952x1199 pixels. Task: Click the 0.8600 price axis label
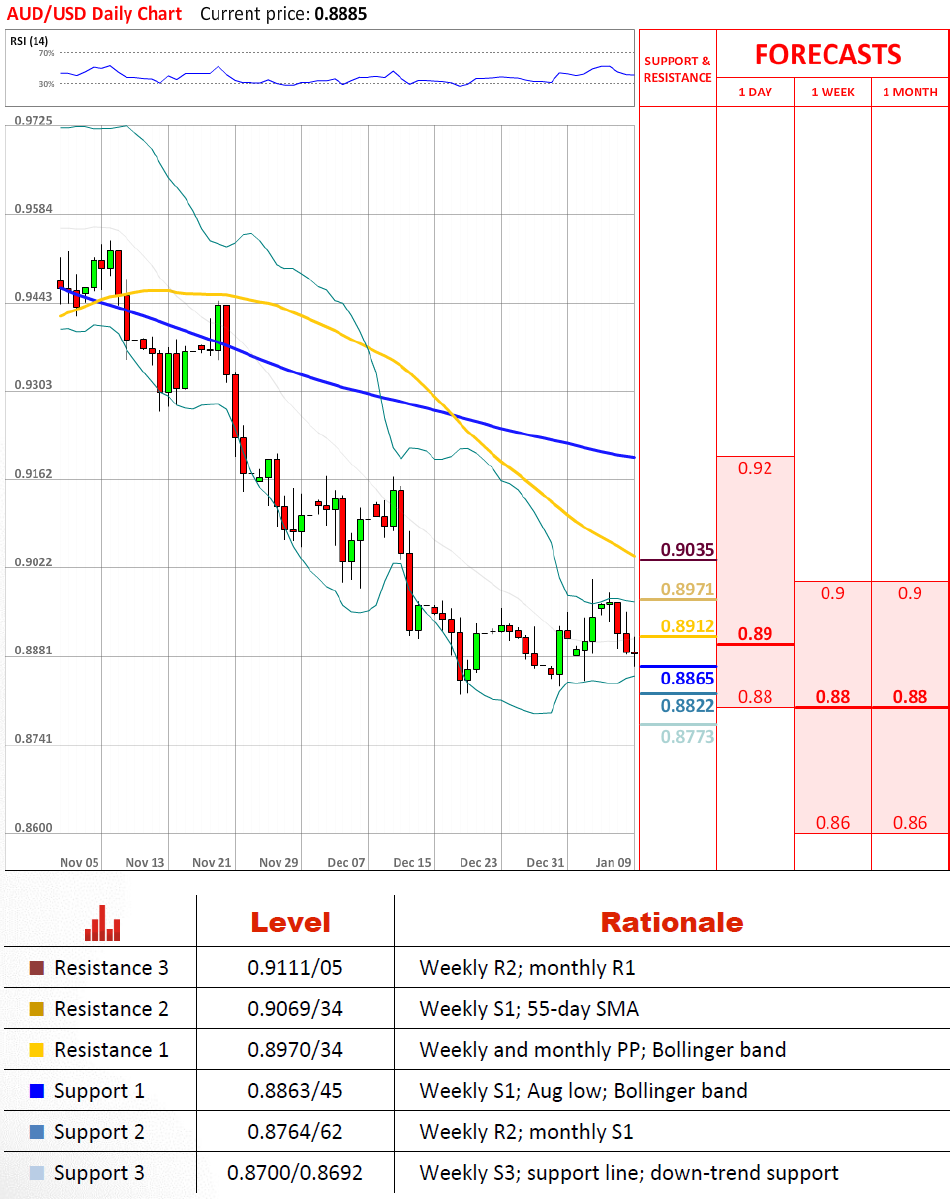[x=34, y=828]
